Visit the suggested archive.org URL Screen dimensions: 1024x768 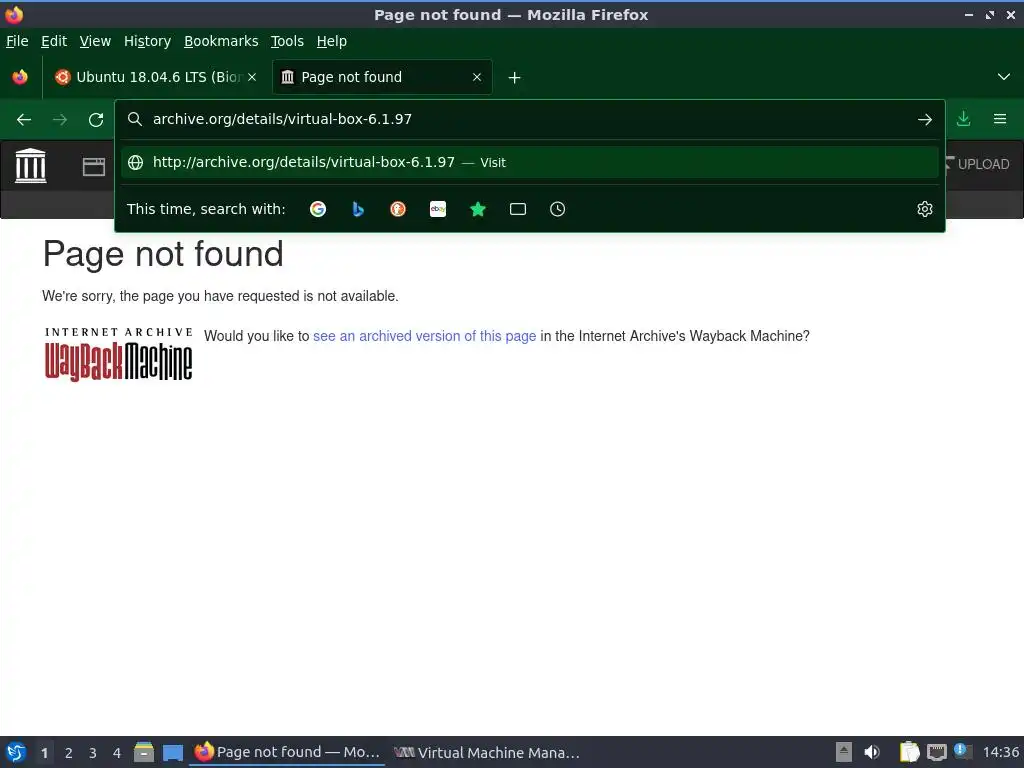click(x=530, y=163)
